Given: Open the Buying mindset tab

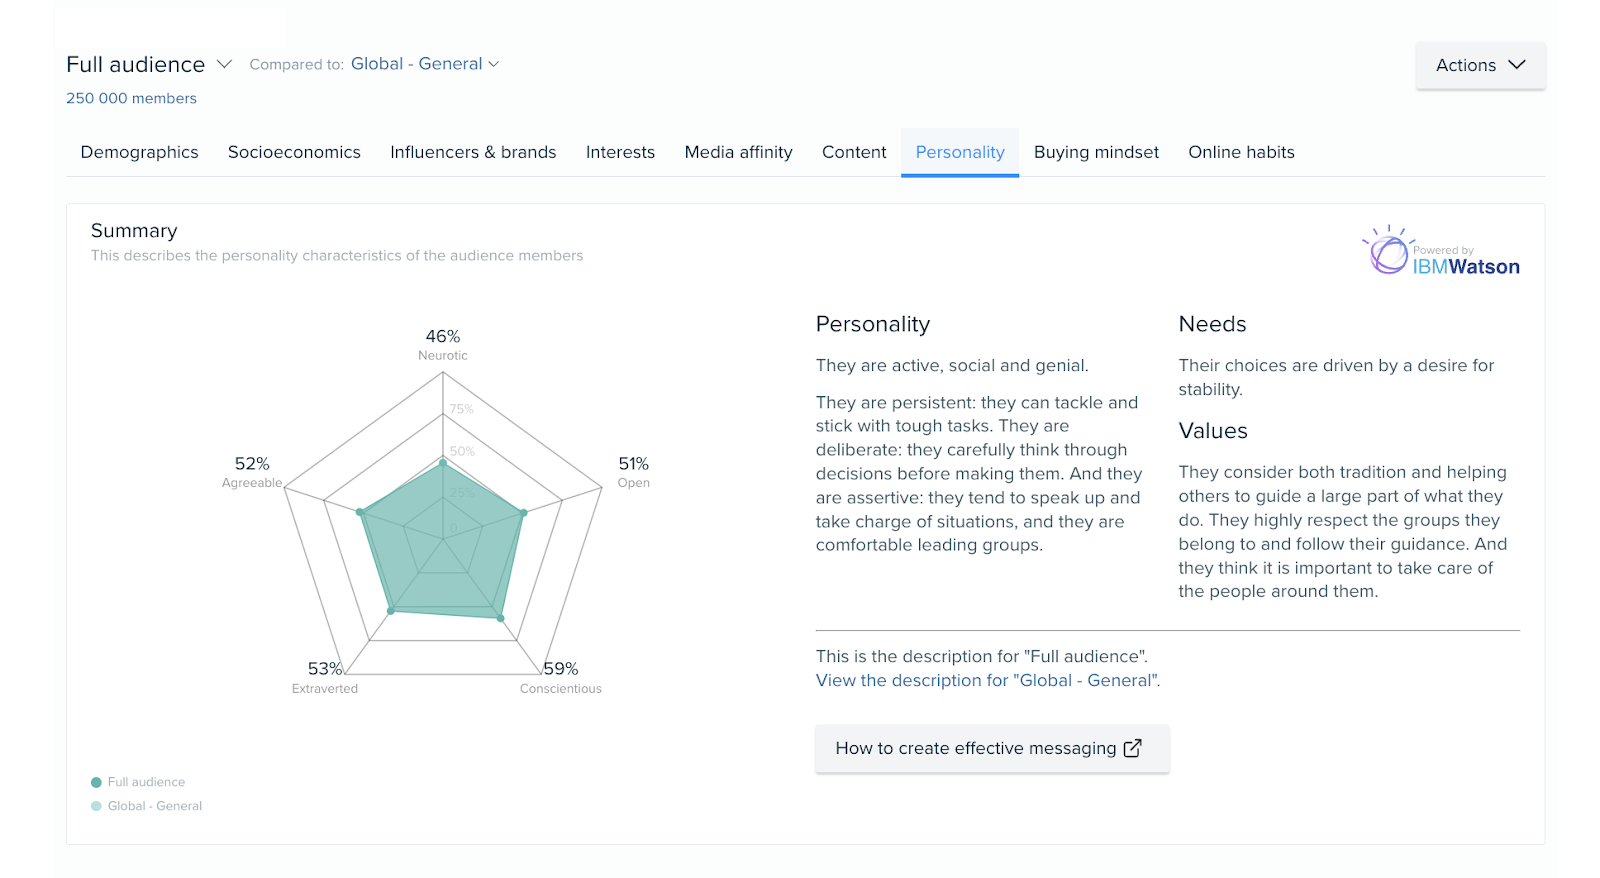Looking at the screenshot, I should (x=1096, y=152).
